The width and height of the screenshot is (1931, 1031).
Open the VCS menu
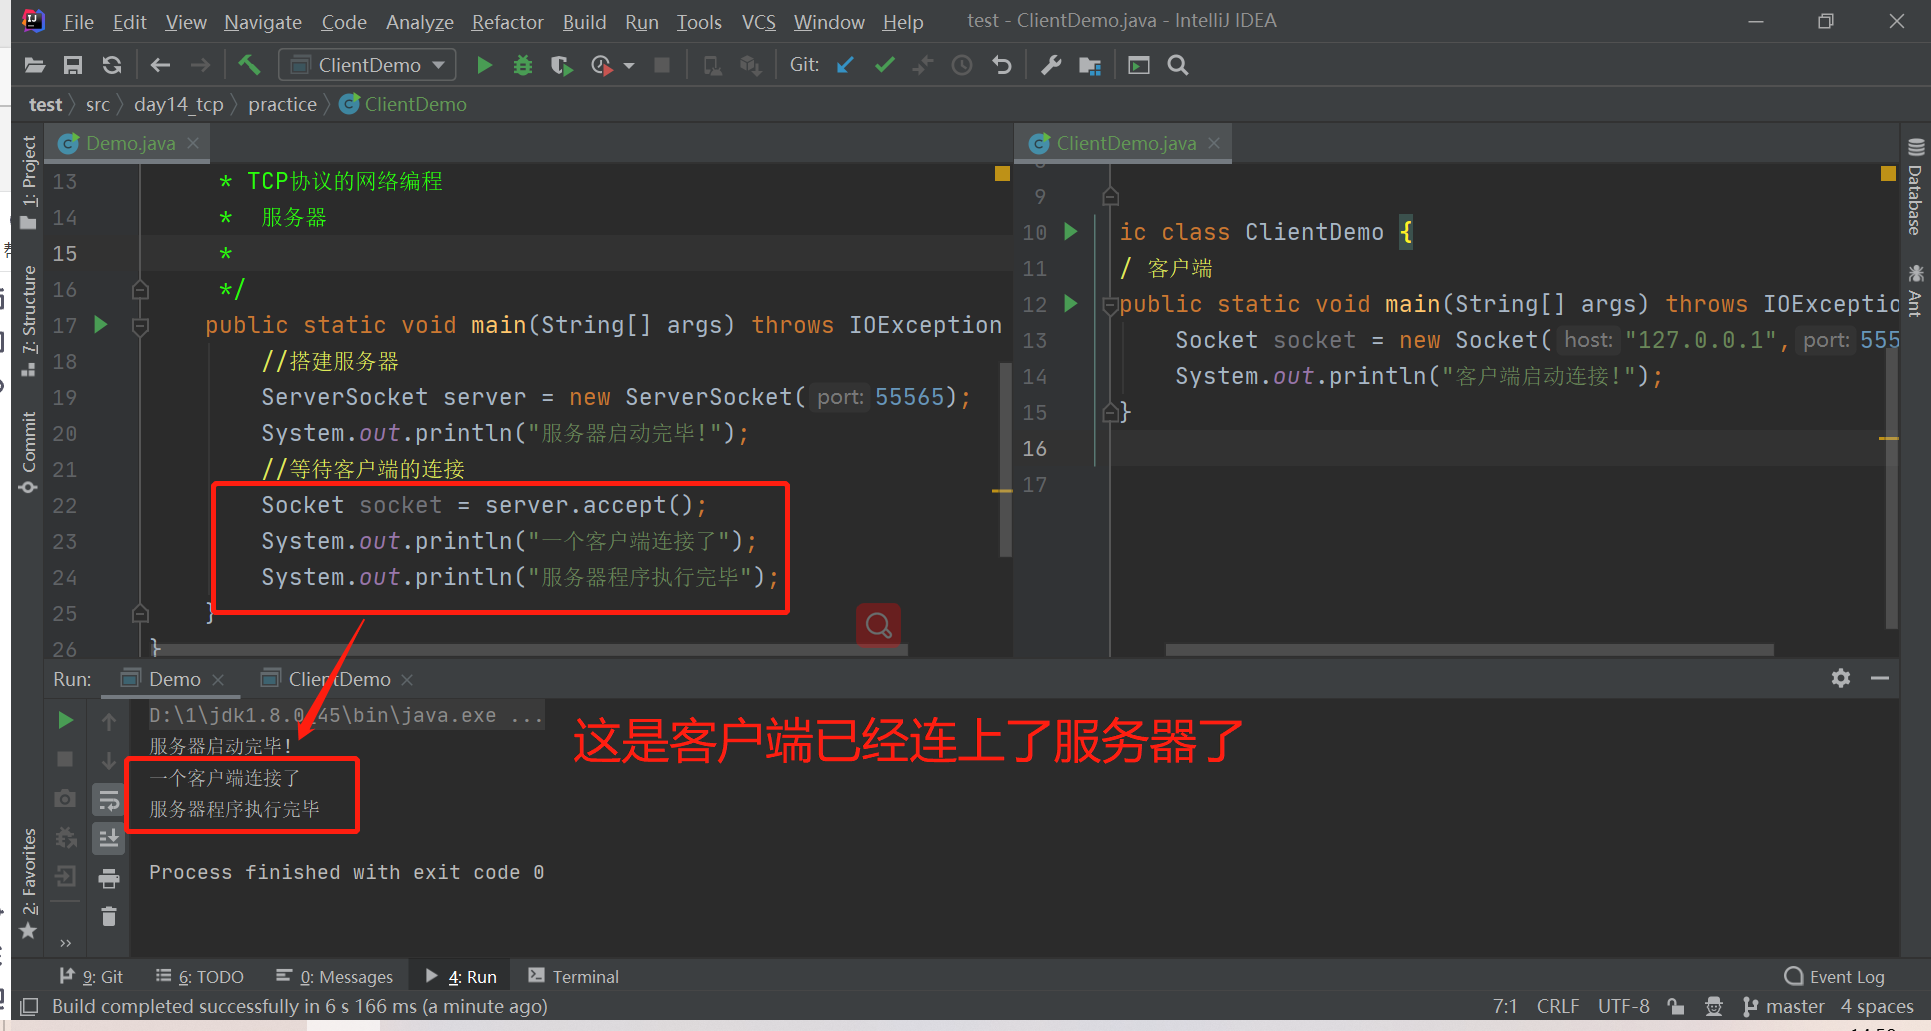click(758, 21)
